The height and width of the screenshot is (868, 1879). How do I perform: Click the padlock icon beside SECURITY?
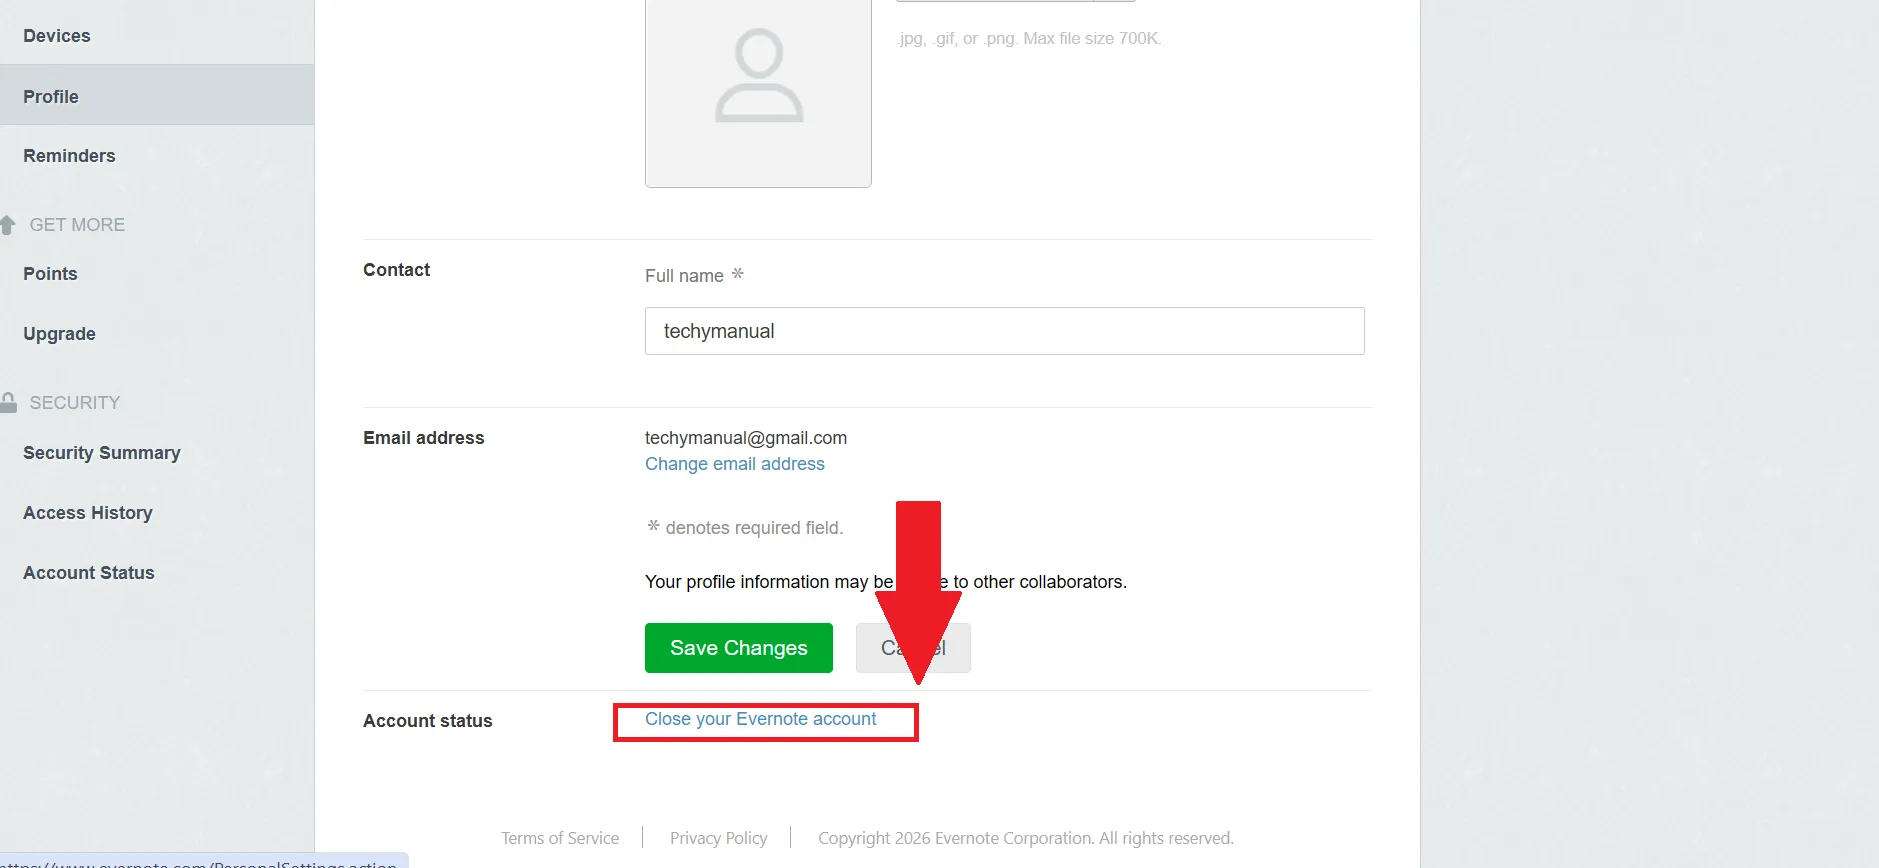[8, 401]
